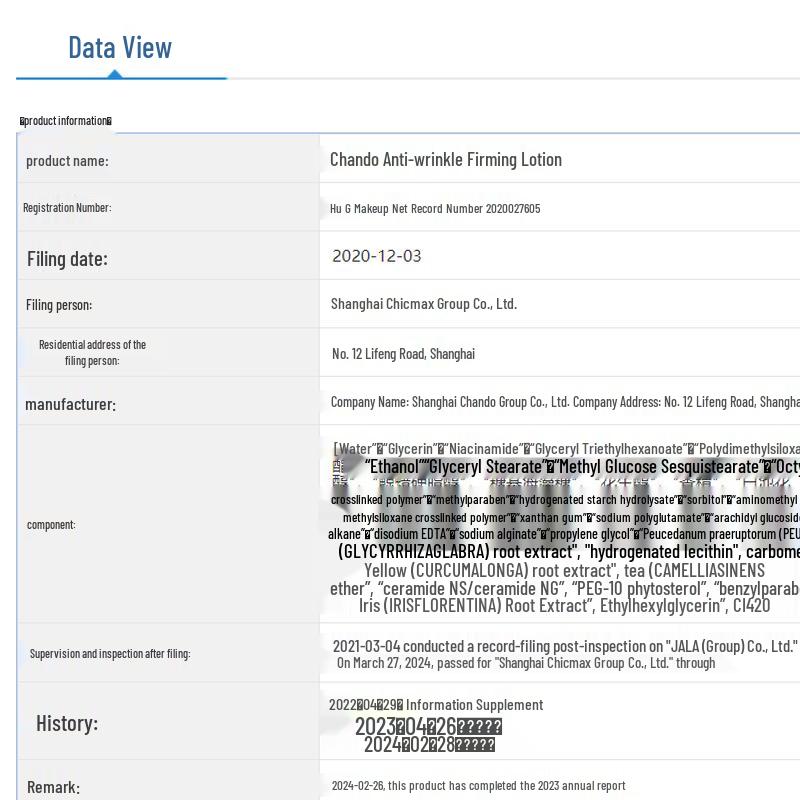
Task: Select product name 'Chando Anti-wrinkle Firming Lotion'
Action: [446, 160]
